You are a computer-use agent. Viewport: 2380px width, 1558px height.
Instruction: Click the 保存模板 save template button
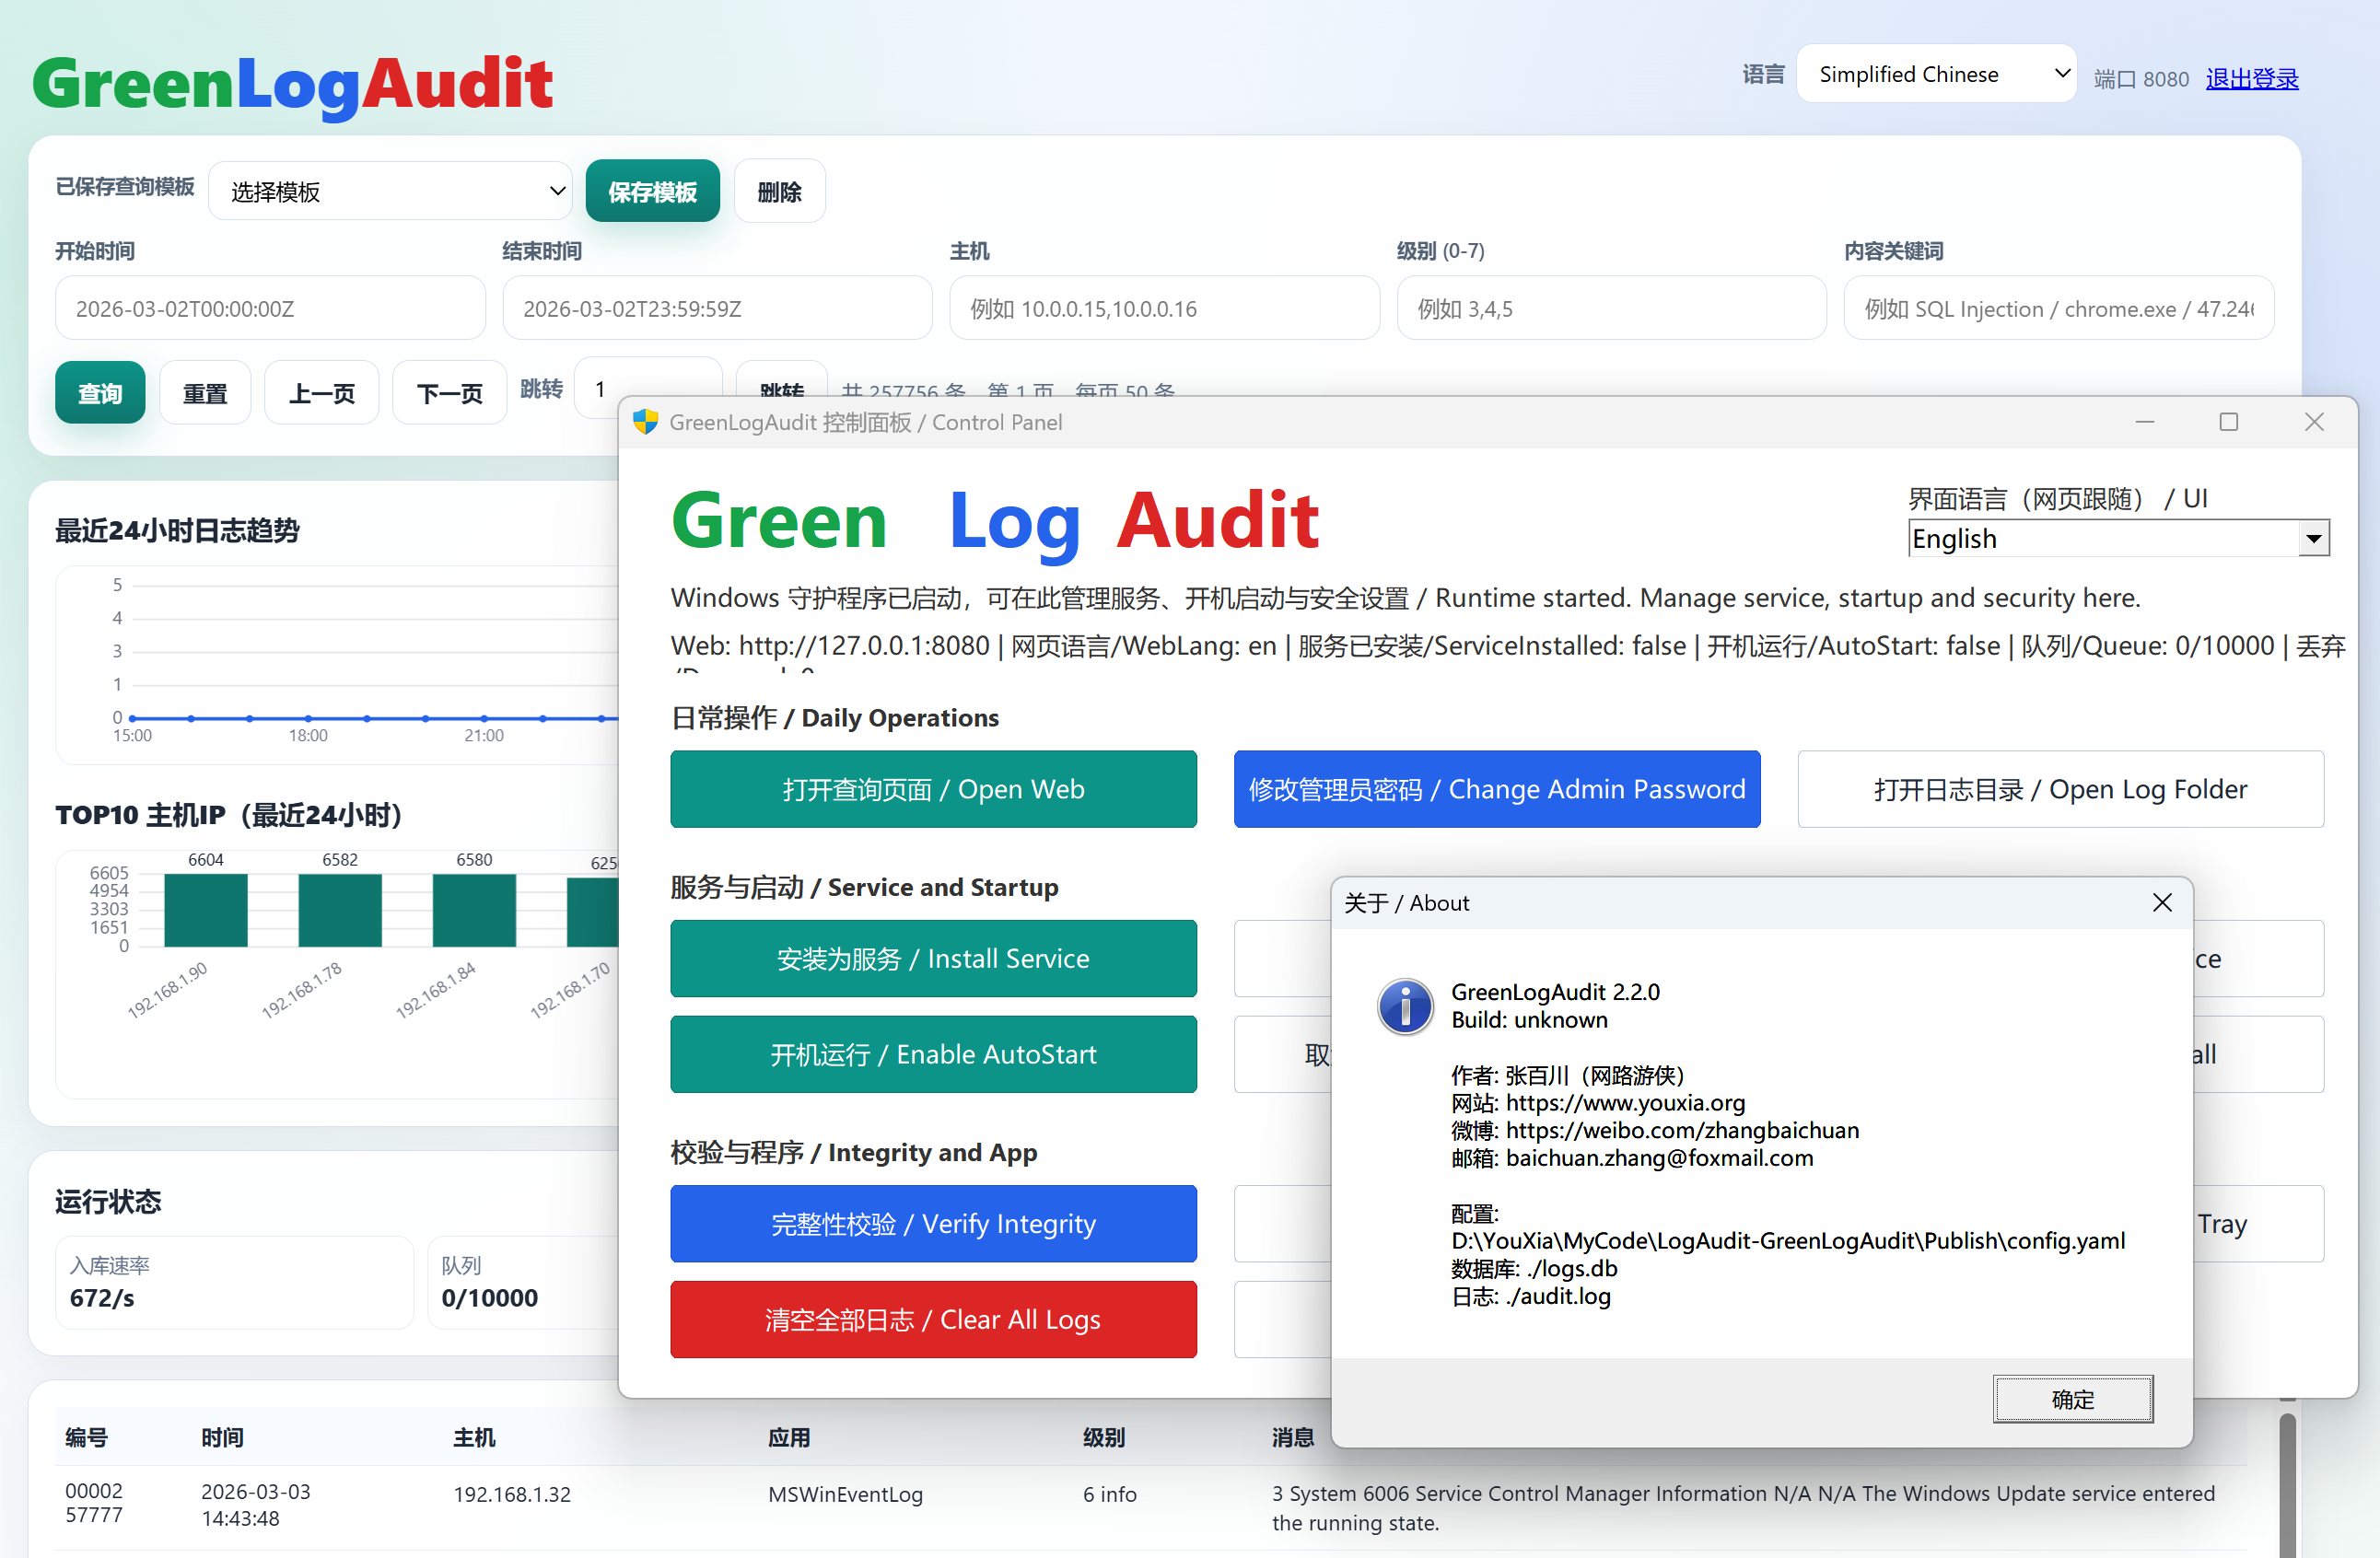point(652,190)
